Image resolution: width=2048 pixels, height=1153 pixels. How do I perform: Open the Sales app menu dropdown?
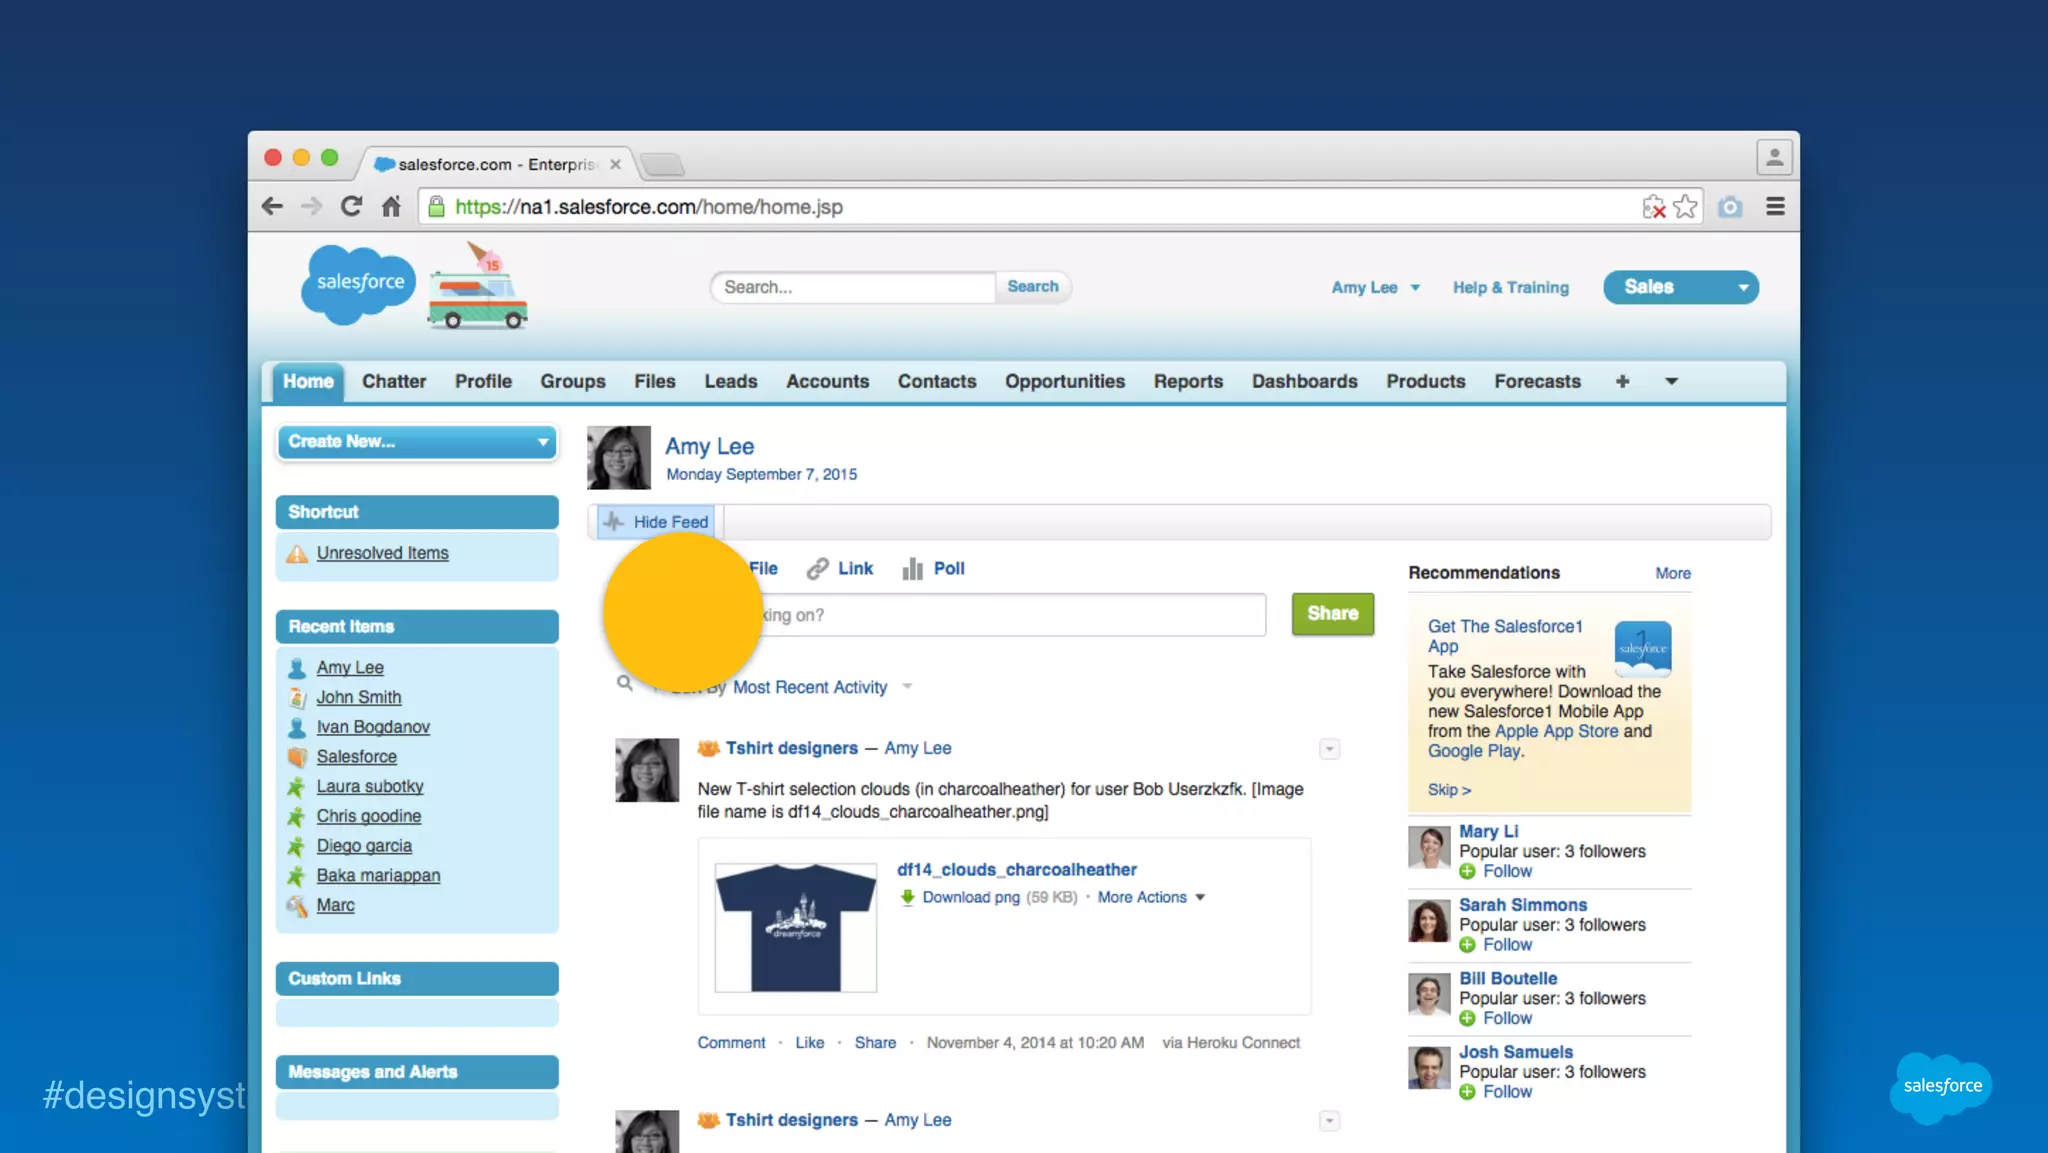(1680, 287)
